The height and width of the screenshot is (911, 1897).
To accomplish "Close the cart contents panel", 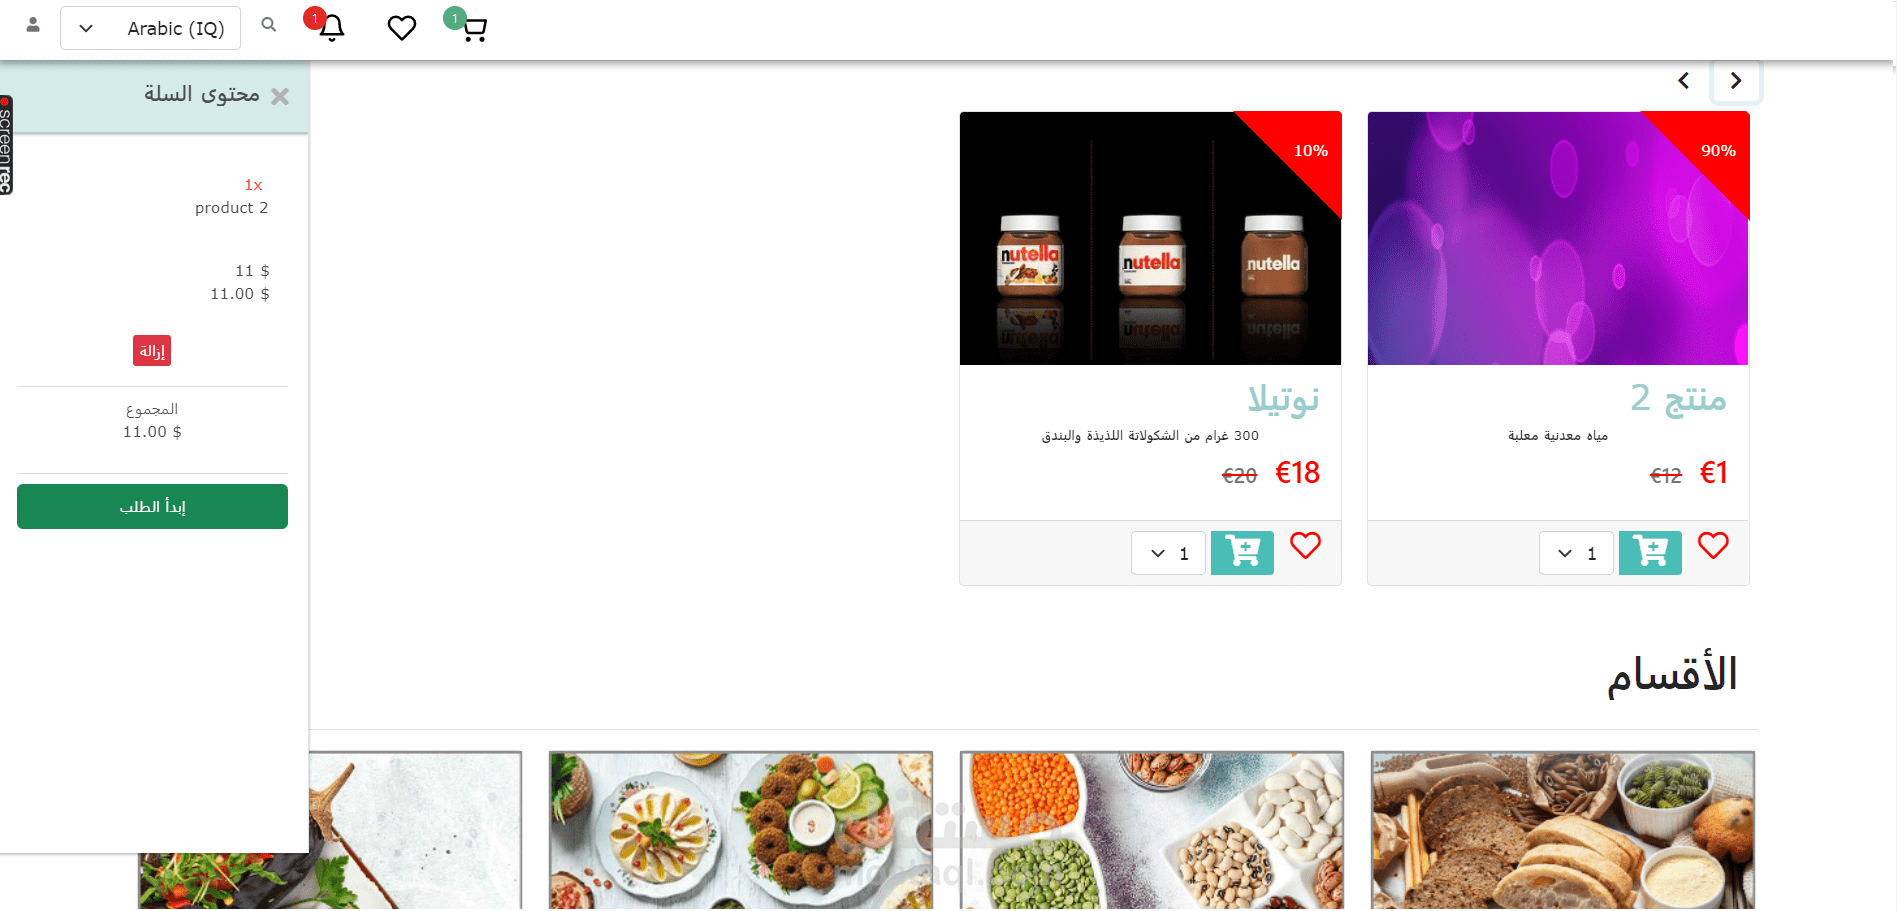I will (280, 97).
